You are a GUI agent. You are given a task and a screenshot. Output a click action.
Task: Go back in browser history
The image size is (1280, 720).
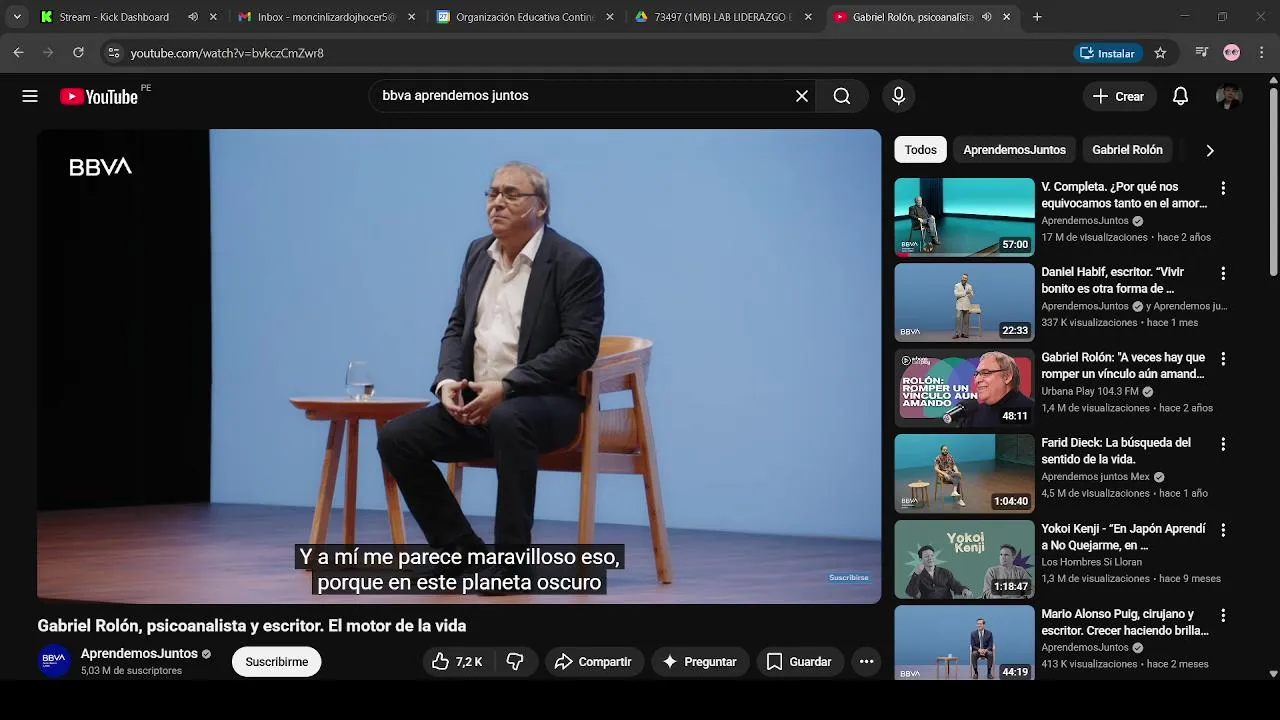pos(18,53)
